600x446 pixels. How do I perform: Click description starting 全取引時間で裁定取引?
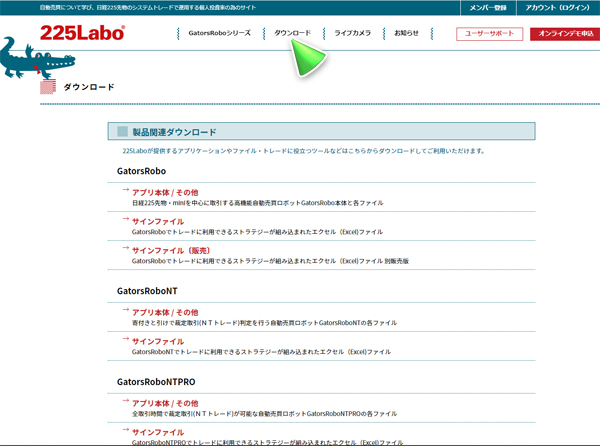[264, 413]
